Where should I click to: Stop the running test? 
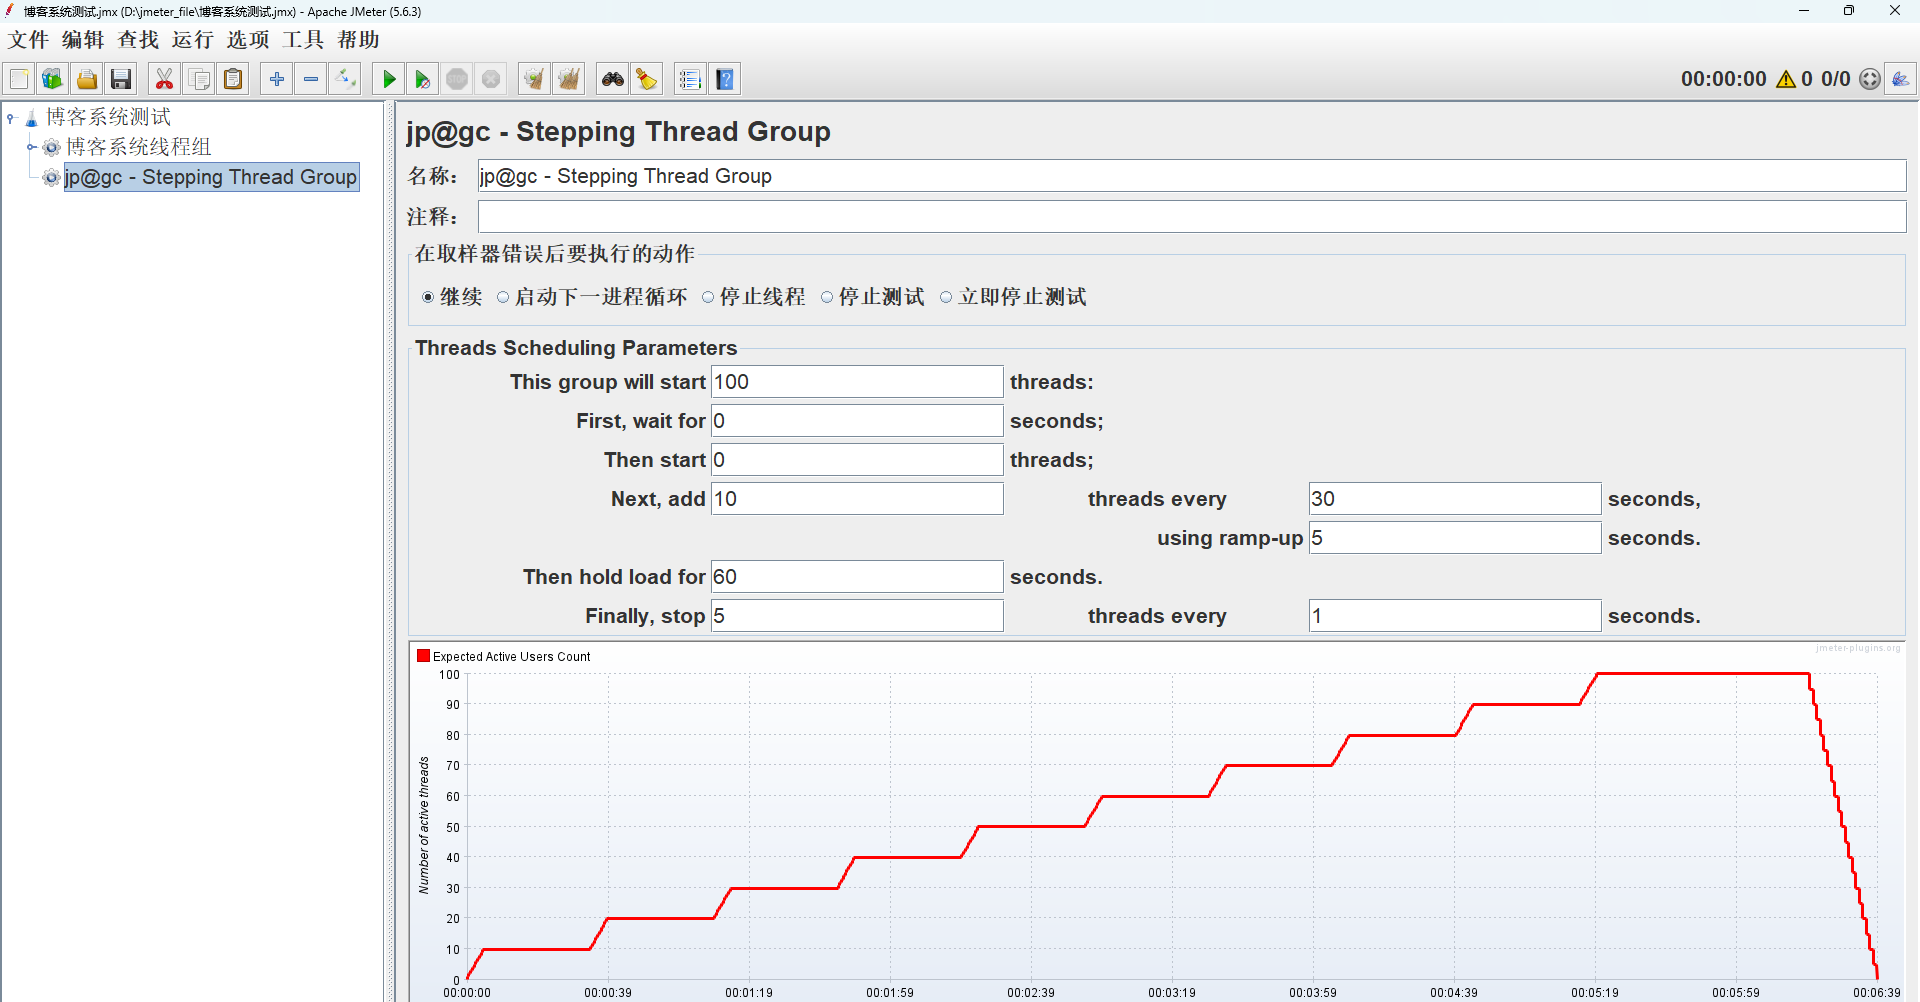click(x=457, y=79)
